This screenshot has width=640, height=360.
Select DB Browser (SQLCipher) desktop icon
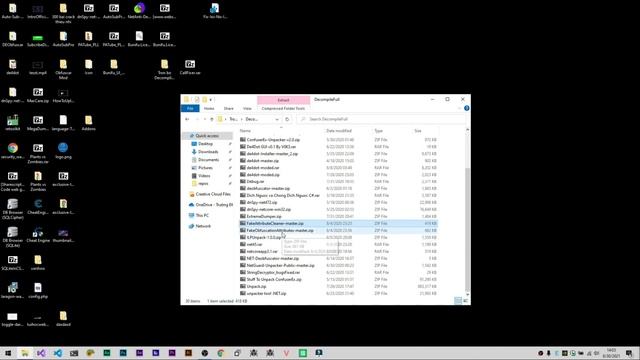[x=12, y=209]
